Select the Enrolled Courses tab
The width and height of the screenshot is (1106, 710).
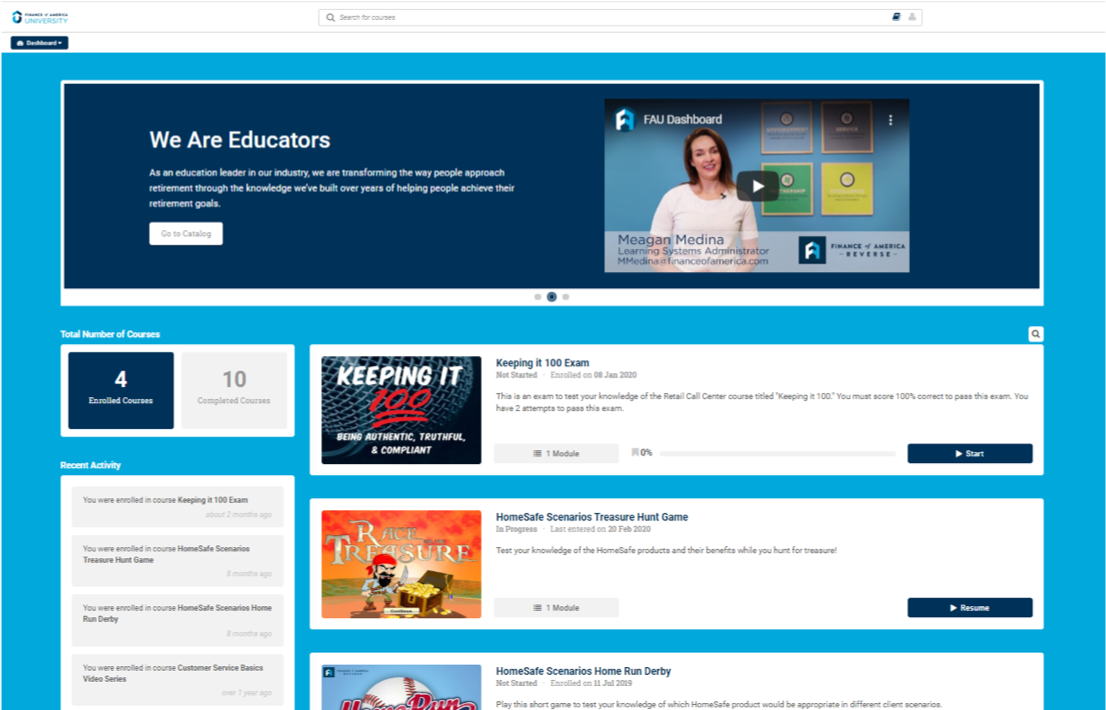[x=121, y=390]
